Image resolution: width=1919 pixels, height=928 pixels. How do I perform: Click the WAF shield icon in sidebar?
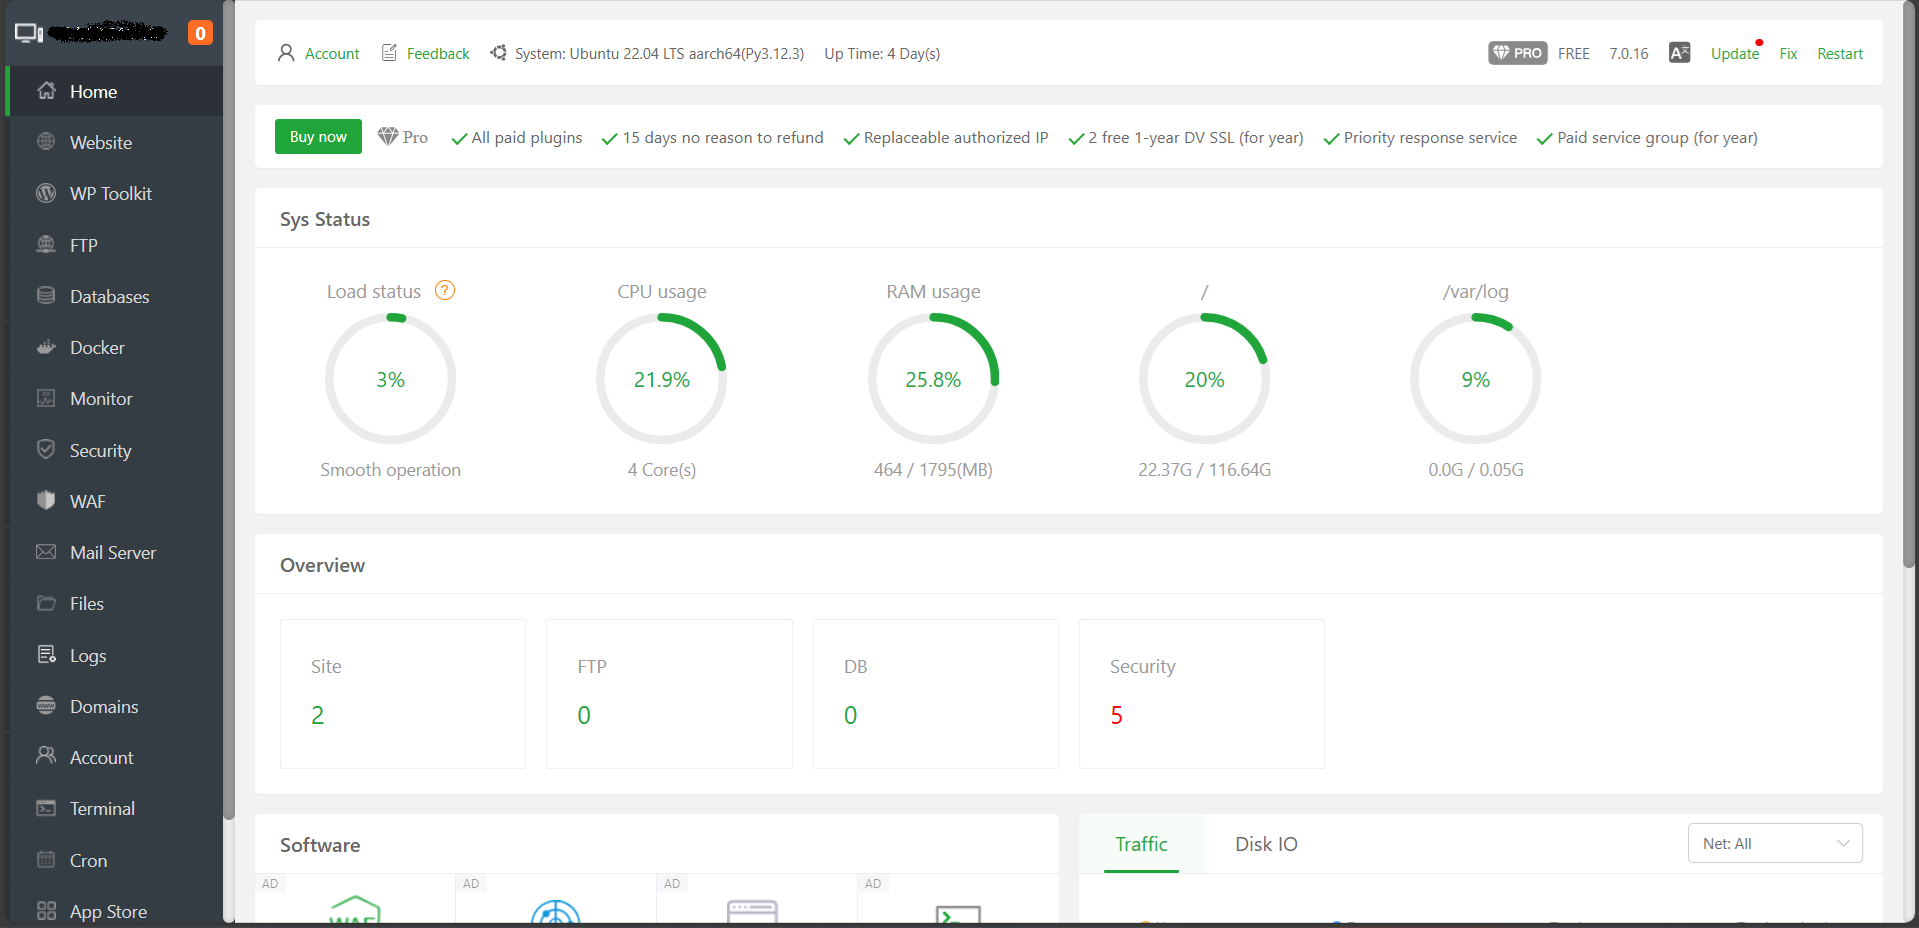(46, 501)
